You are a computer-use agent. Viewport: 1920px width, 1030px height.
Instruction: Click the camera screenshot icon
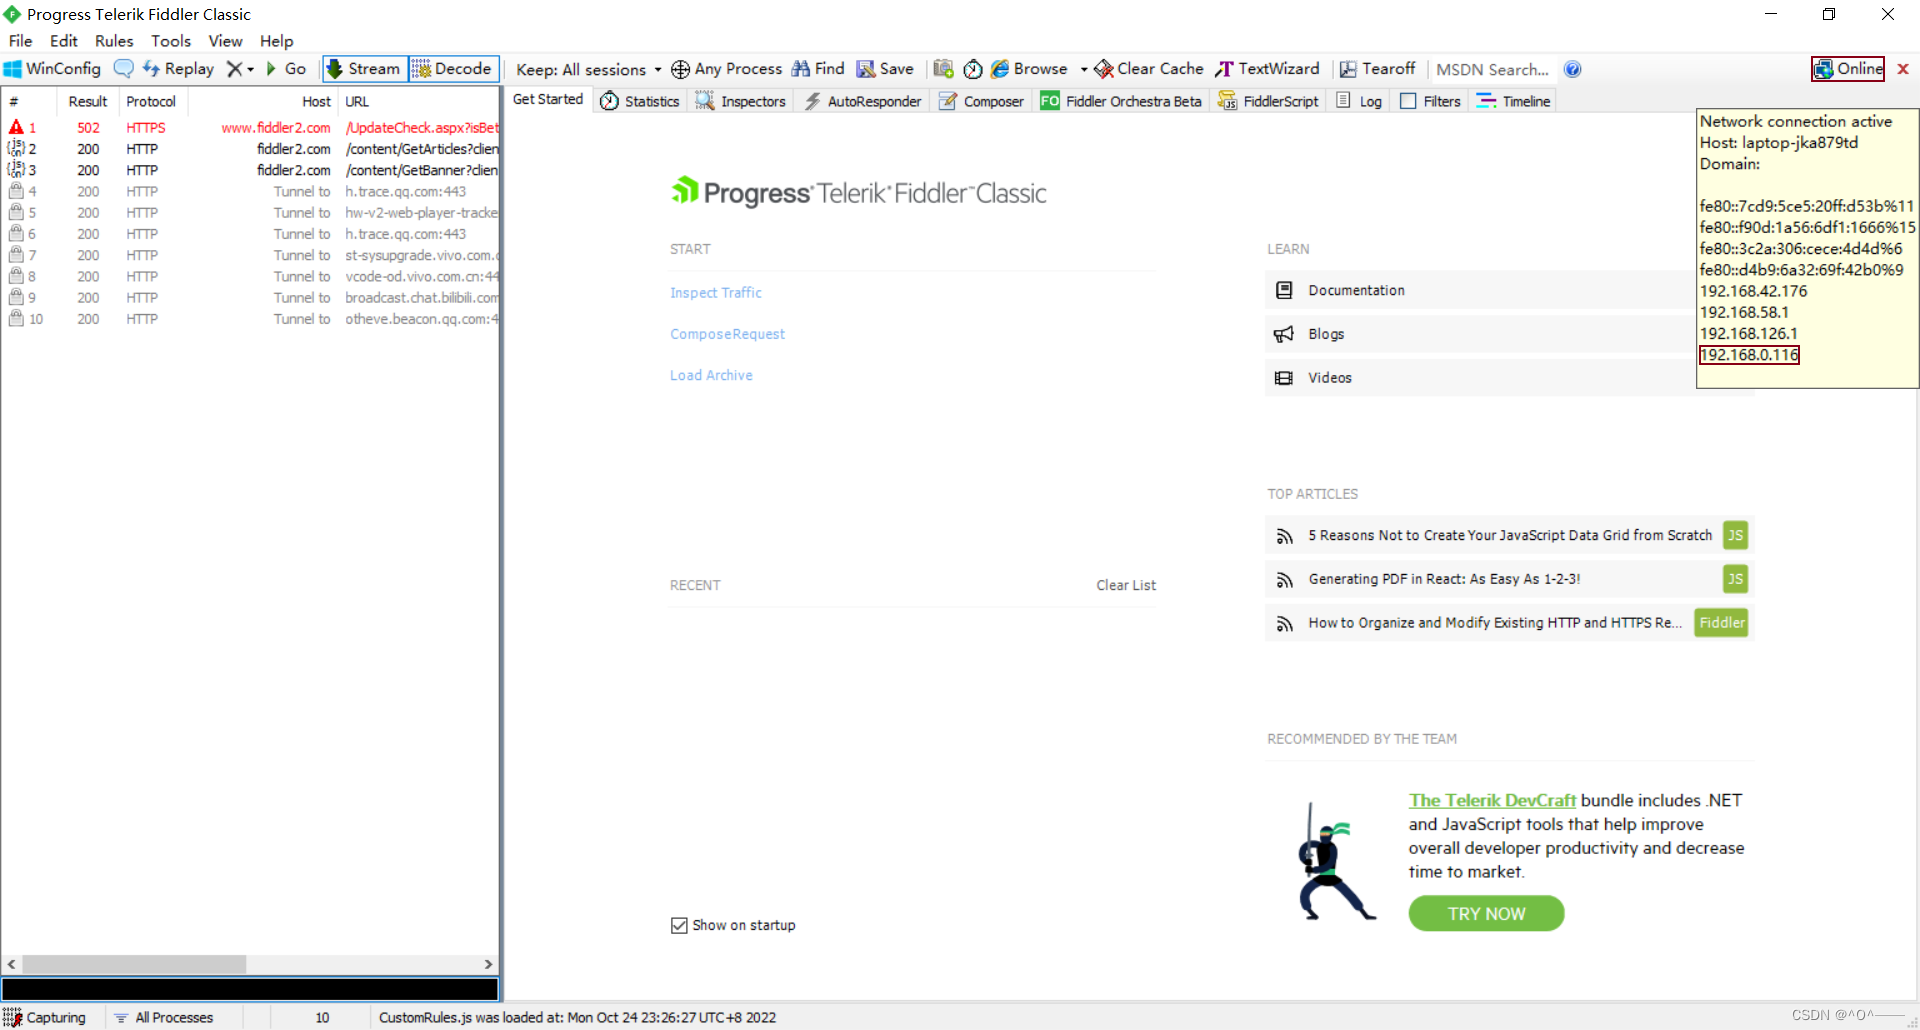(x=943, y=69)
